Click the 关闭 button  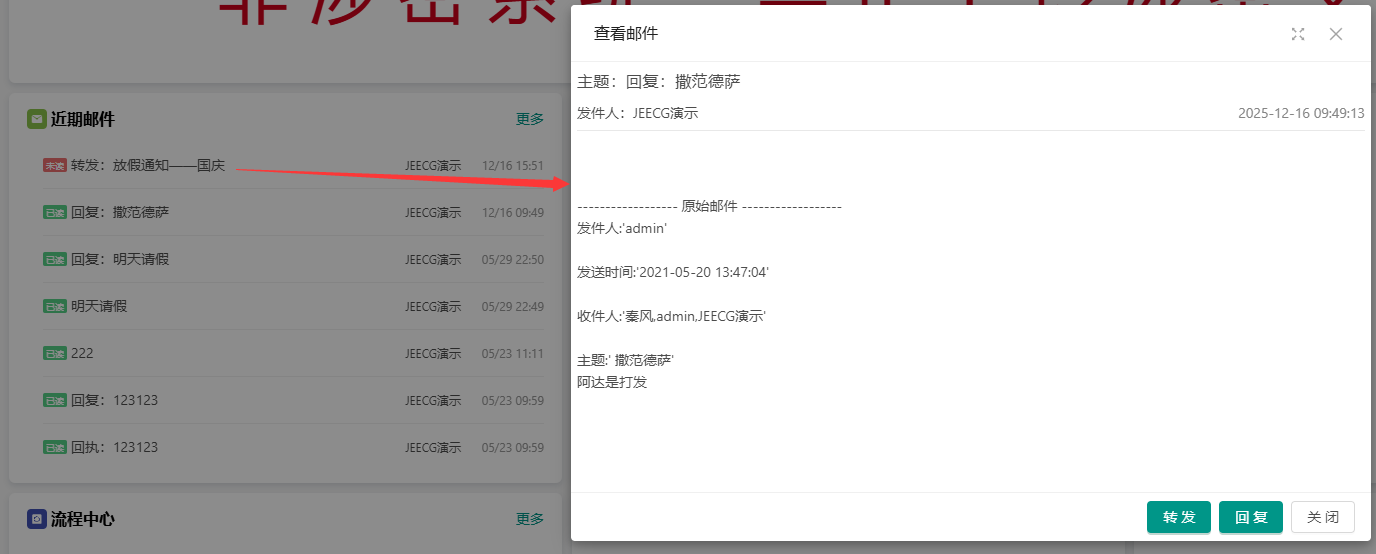click(x=1323, y=517)
